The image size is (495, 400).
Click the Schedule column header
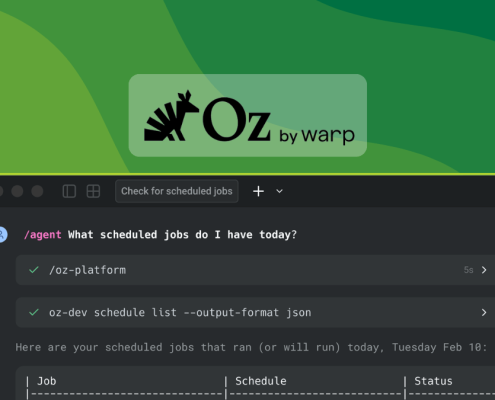[261, 381]
